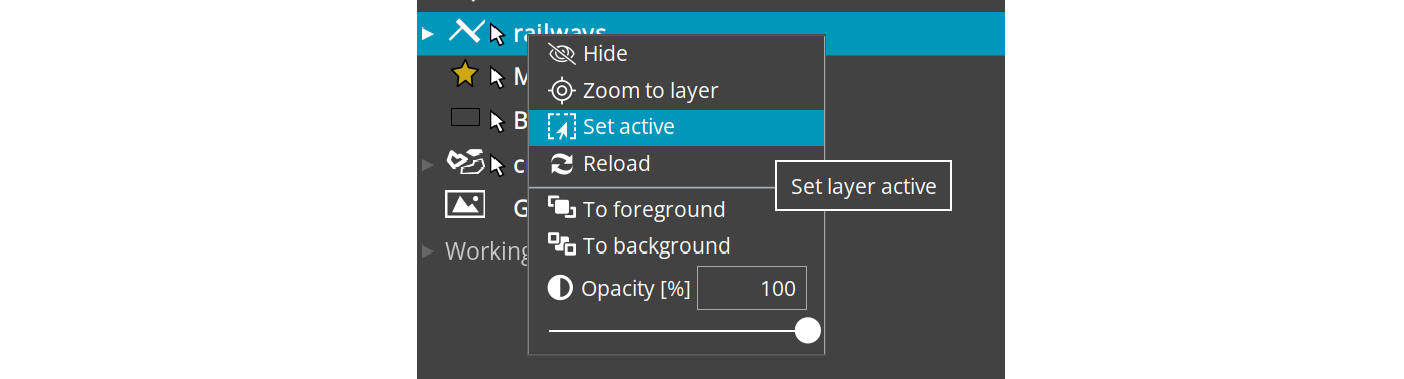Click the Opacity percent input field

(752, 289)
